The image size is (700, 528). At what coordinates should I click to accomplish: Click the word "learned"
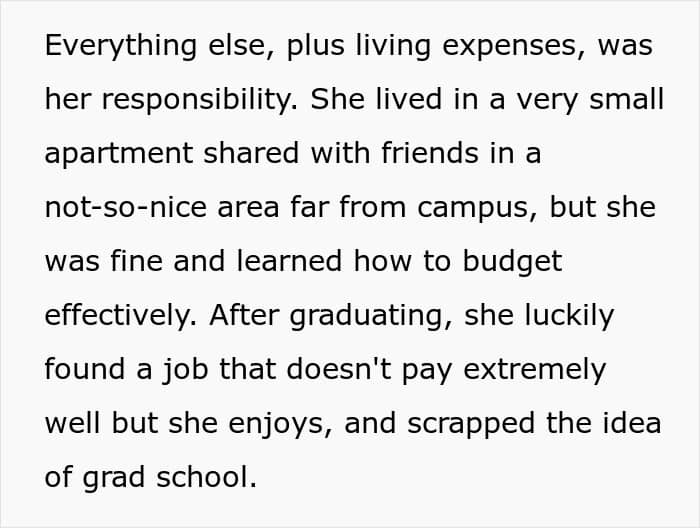pos(282,262)
